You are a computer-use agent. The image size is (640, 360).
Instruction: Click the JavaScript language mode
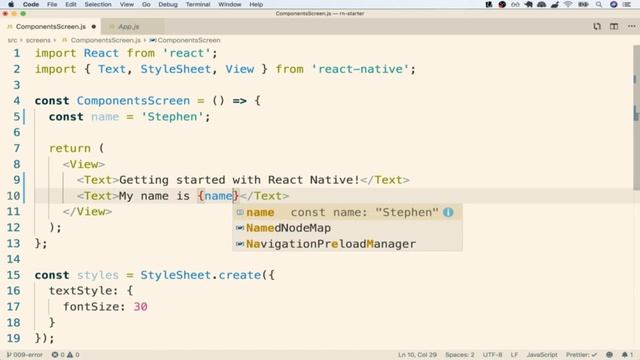tap(542, 355)
